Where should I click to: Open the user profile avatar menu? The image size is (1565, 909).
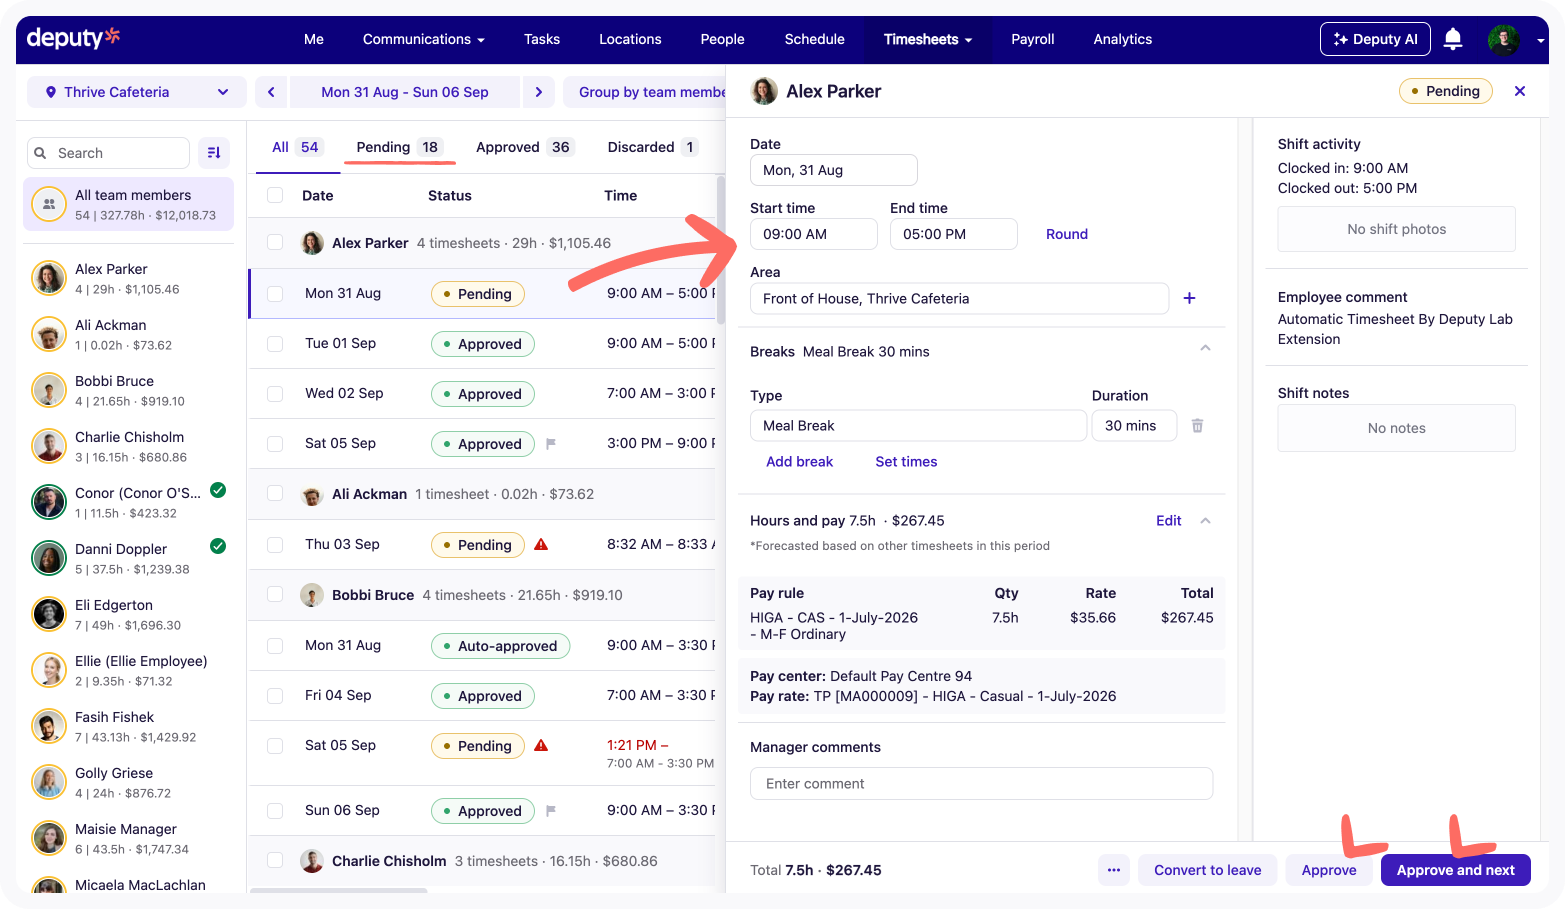[1503, 39]
